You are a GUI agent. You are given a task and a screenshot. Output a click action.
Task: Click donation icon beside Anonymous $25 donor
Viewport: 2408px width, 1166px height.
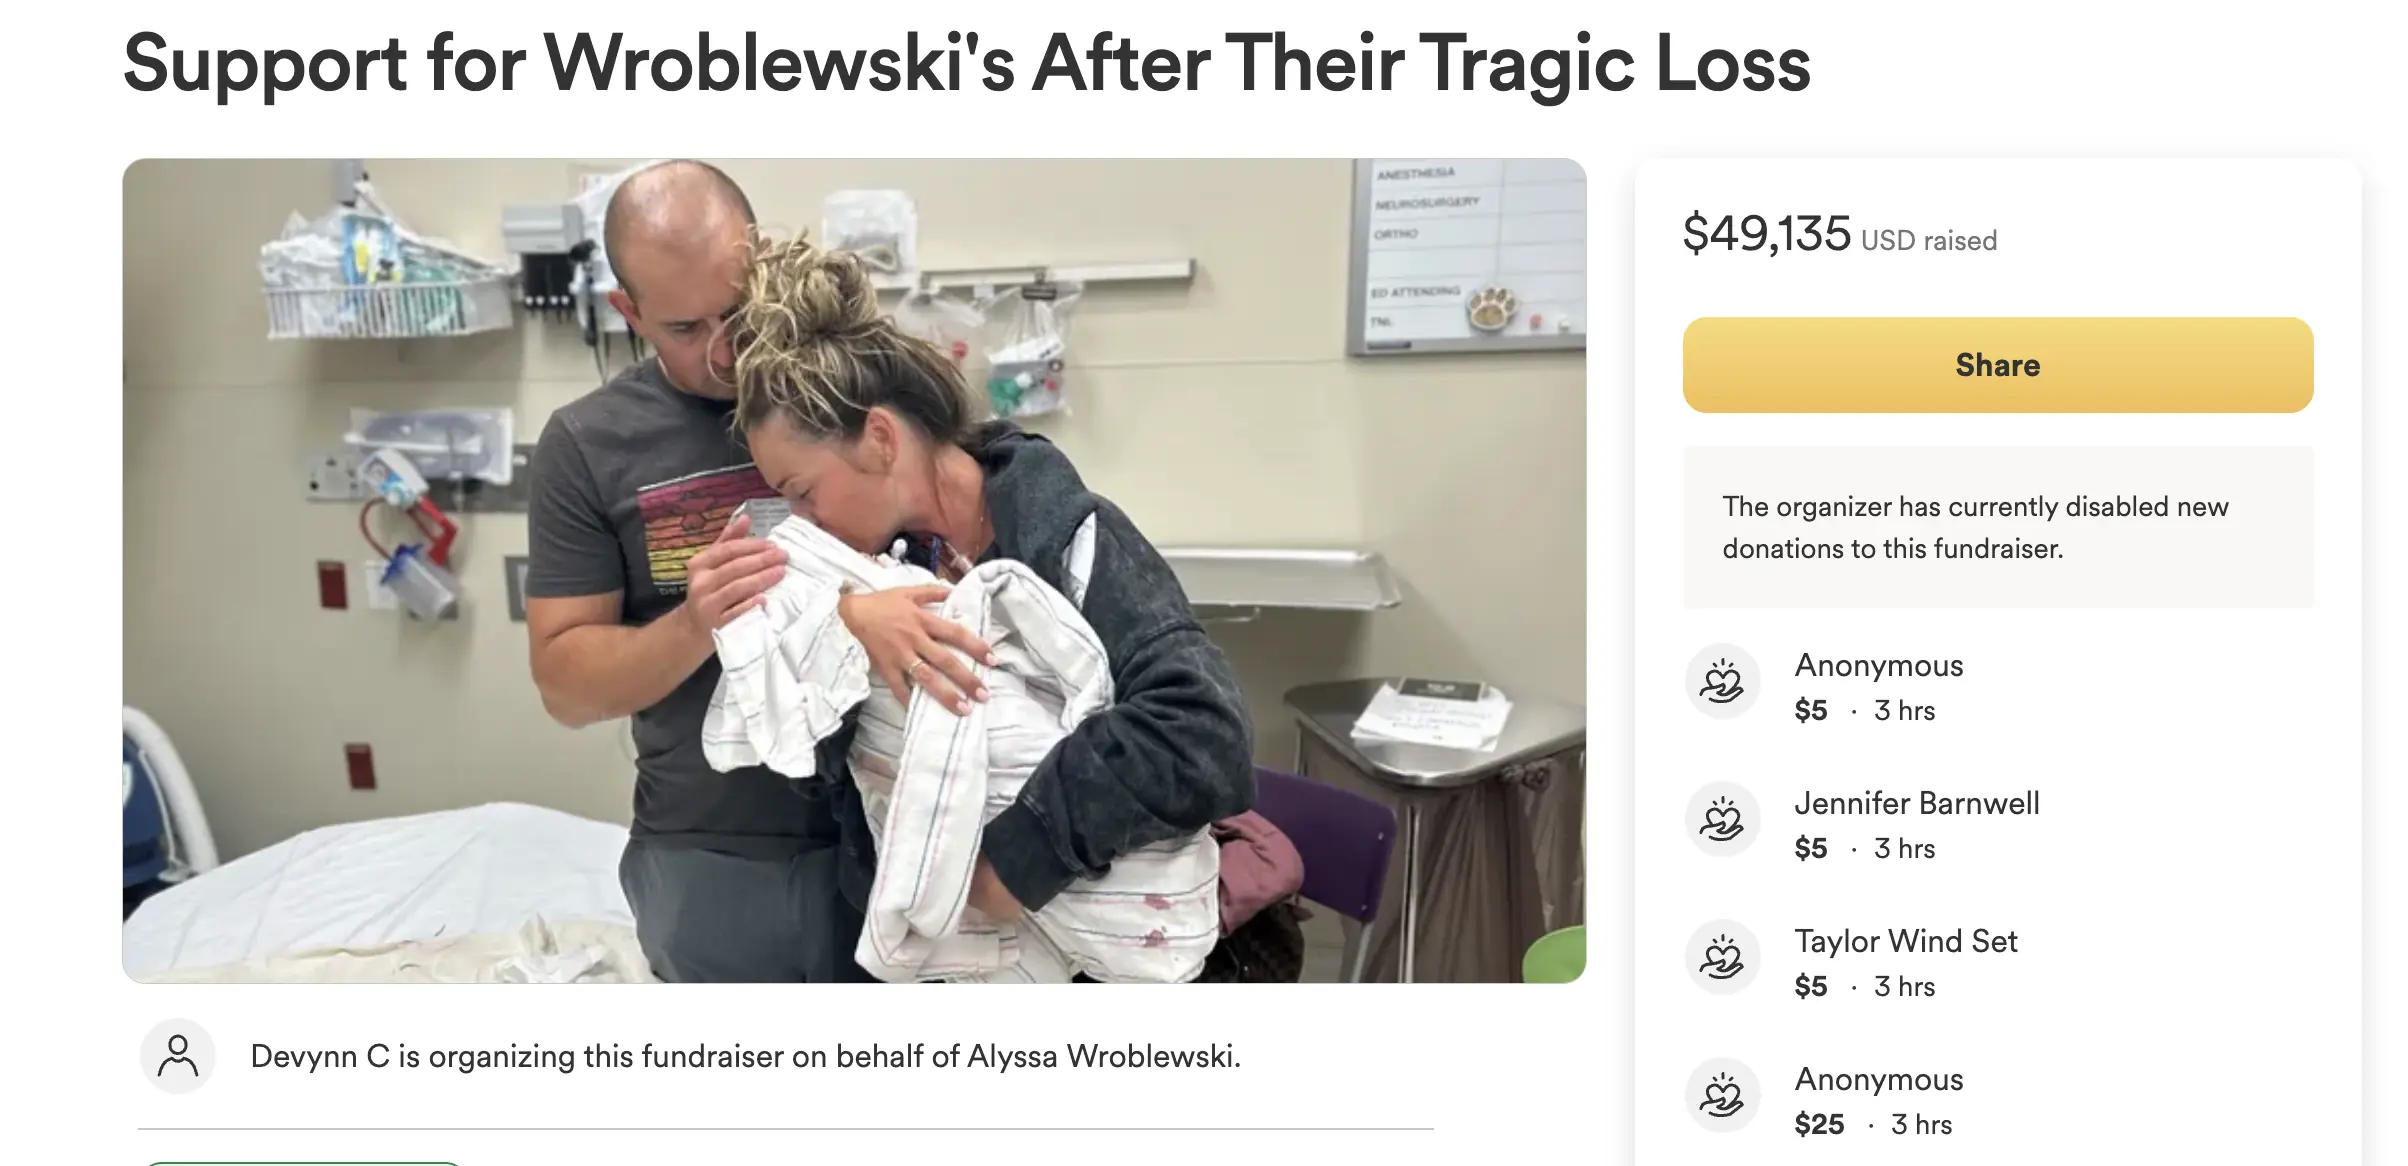(x=1722, y=1096)
